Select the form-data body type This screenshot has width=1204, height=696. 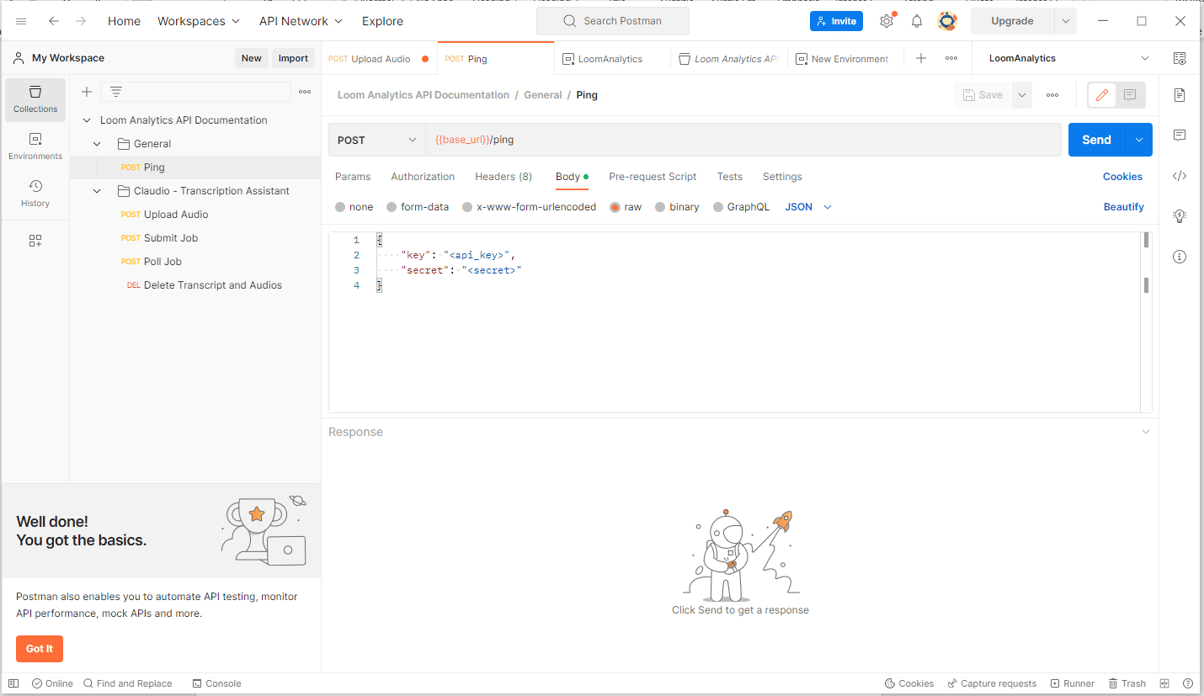pos(417,207)
